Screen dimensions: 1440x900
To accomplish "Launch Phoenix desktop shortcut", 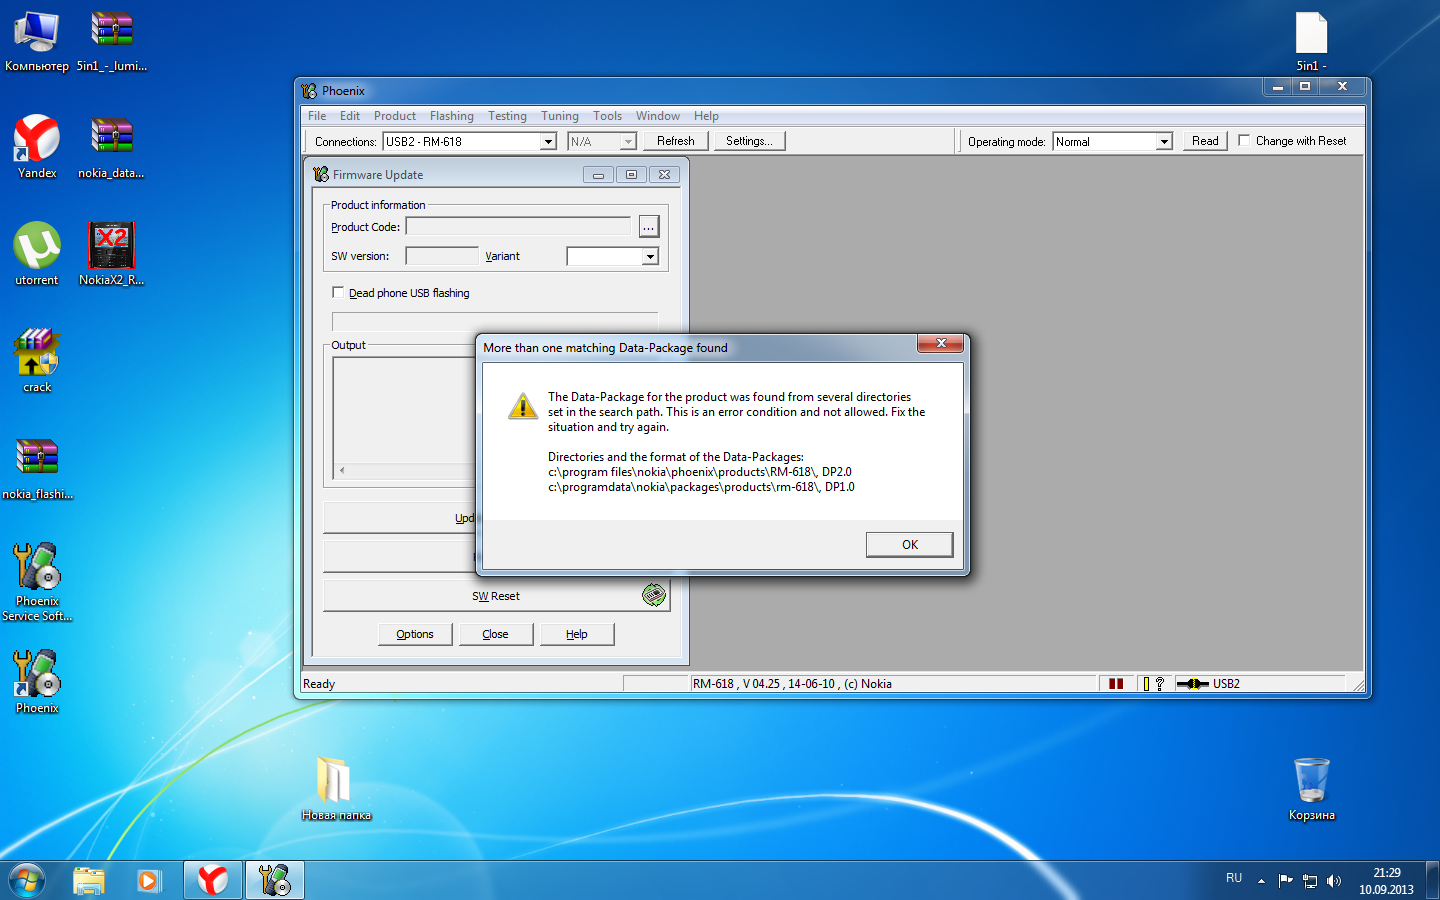I will (37, 682).
